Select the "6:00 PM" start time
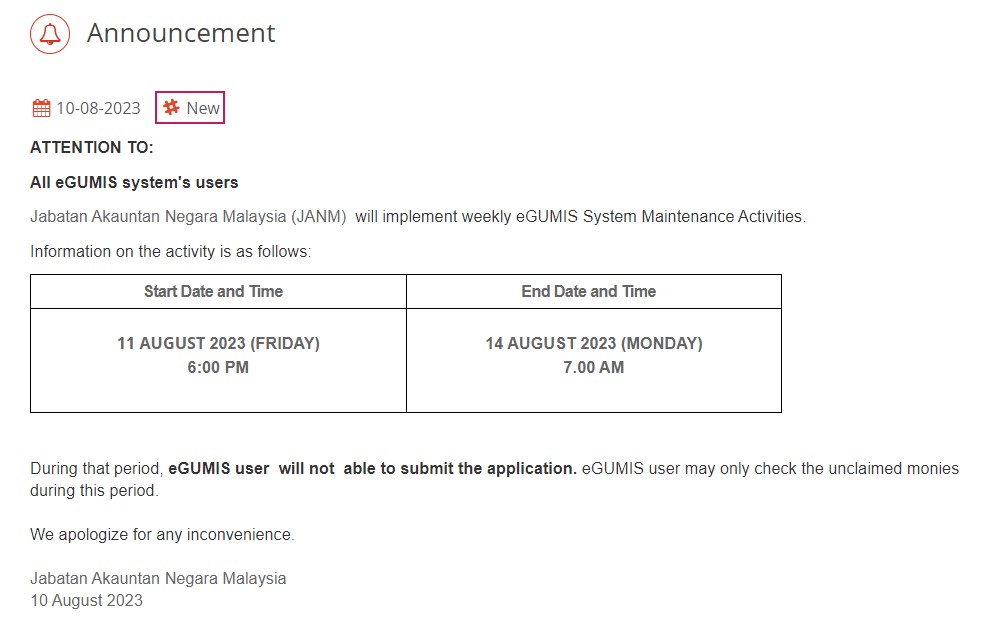987x618 pixels. pos(218,368)
